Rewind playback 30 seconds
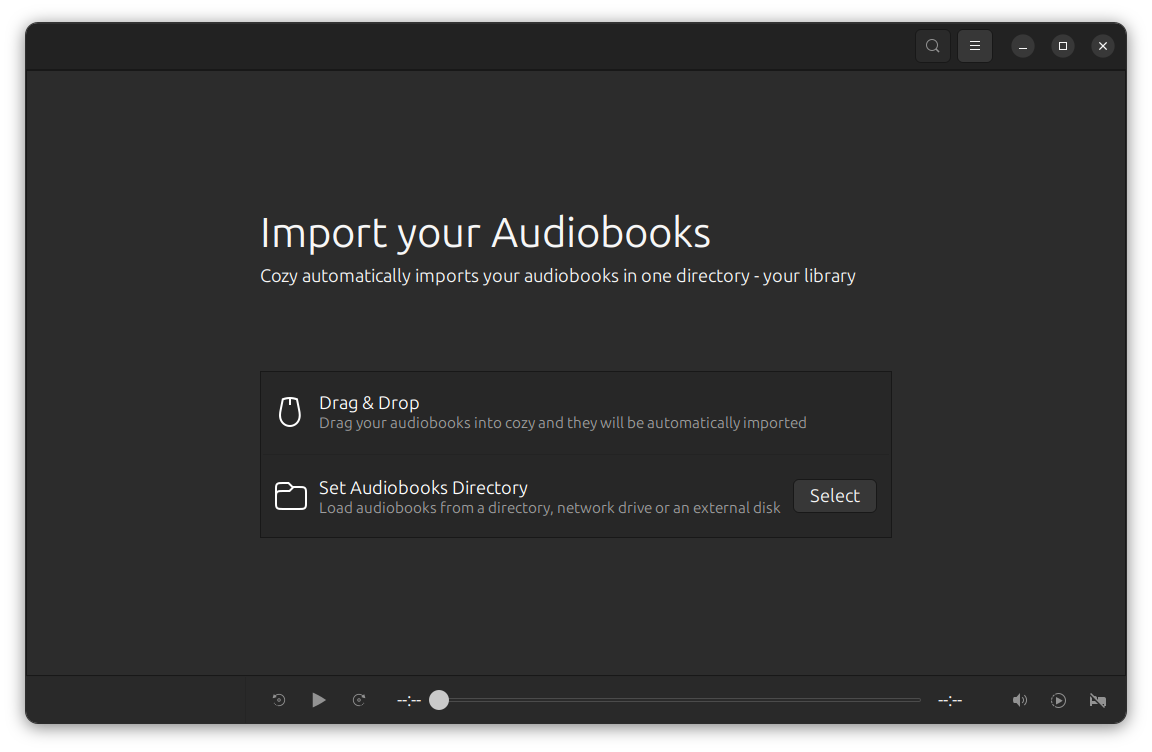The width and height of the screenshot is (1152, 752). [x=279, y=700]
